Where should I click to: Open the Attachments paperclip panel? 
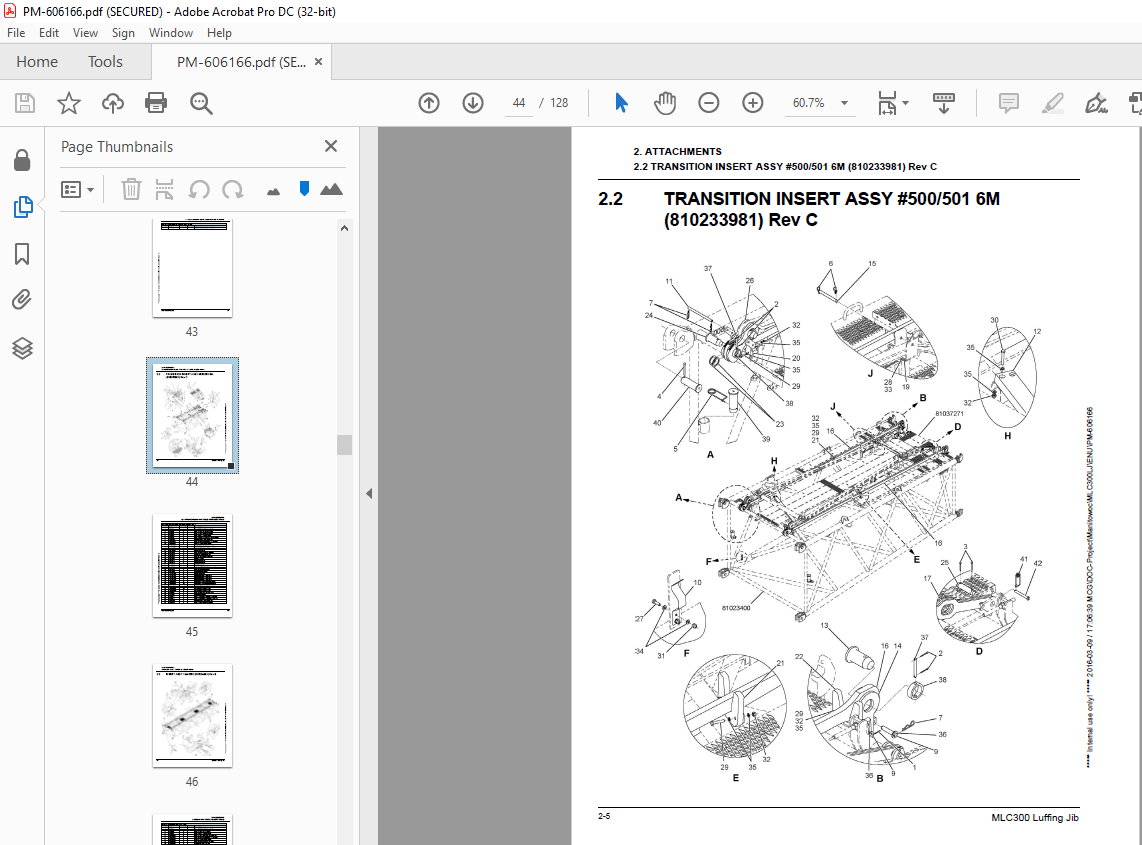pos(23,299)
